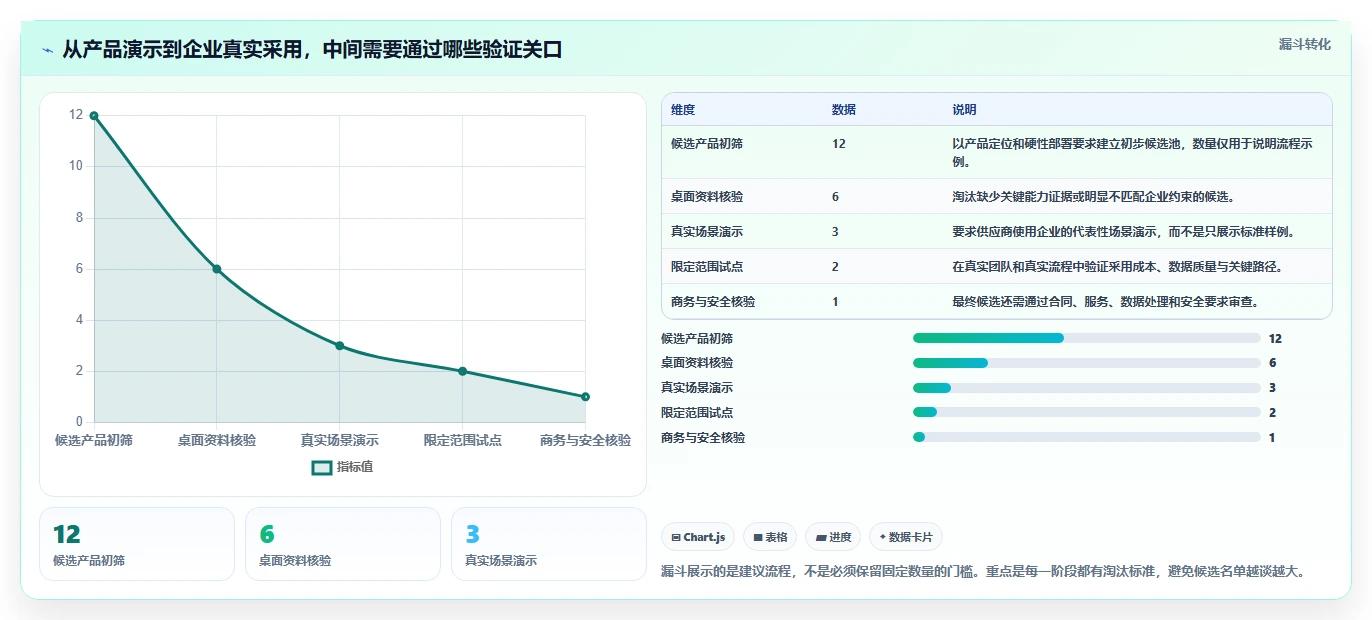1372x620 pixels.
Task: Click the 维度 column header
Action: click(x=683, y=110)
